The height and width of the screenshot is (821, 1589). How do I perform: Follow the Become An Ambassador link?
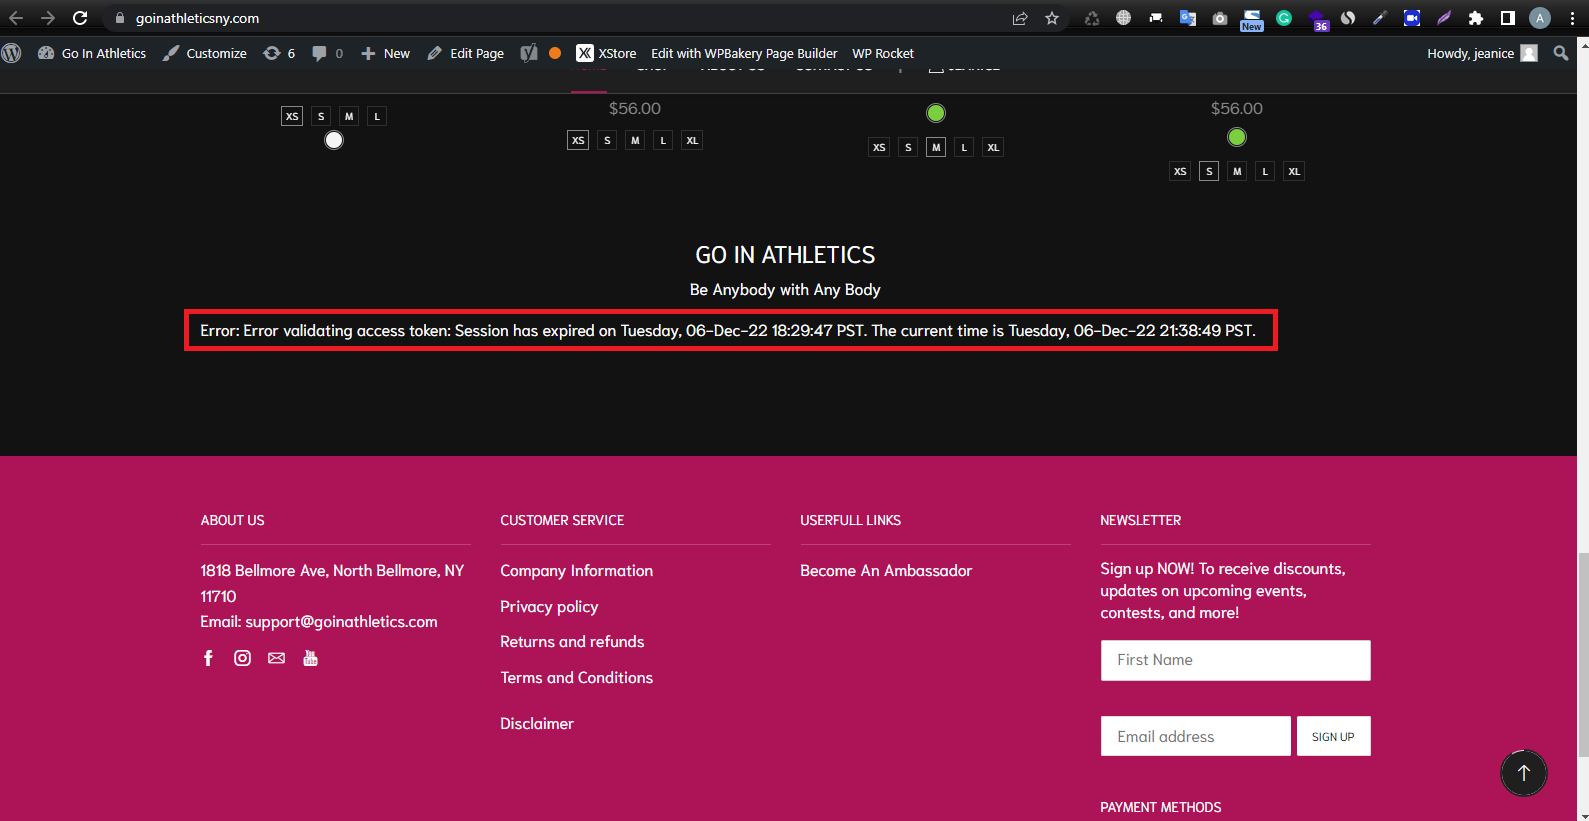886,570
